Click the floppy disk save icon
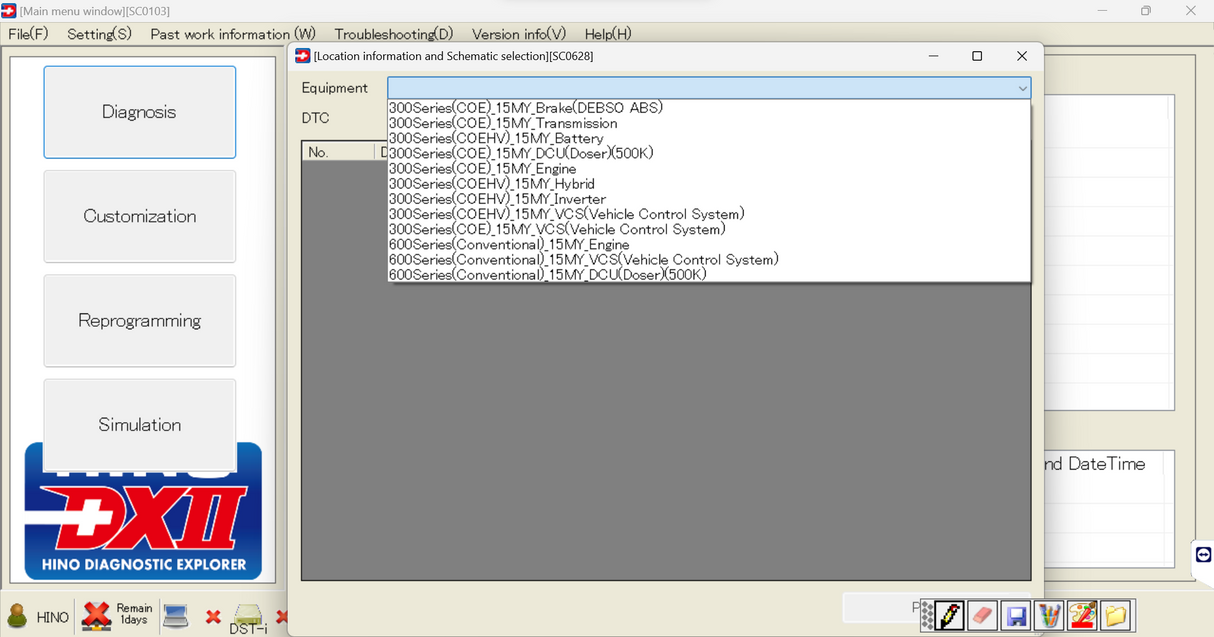The width and height of the screenshot is (1214, 637). [x=1016, y=615]
